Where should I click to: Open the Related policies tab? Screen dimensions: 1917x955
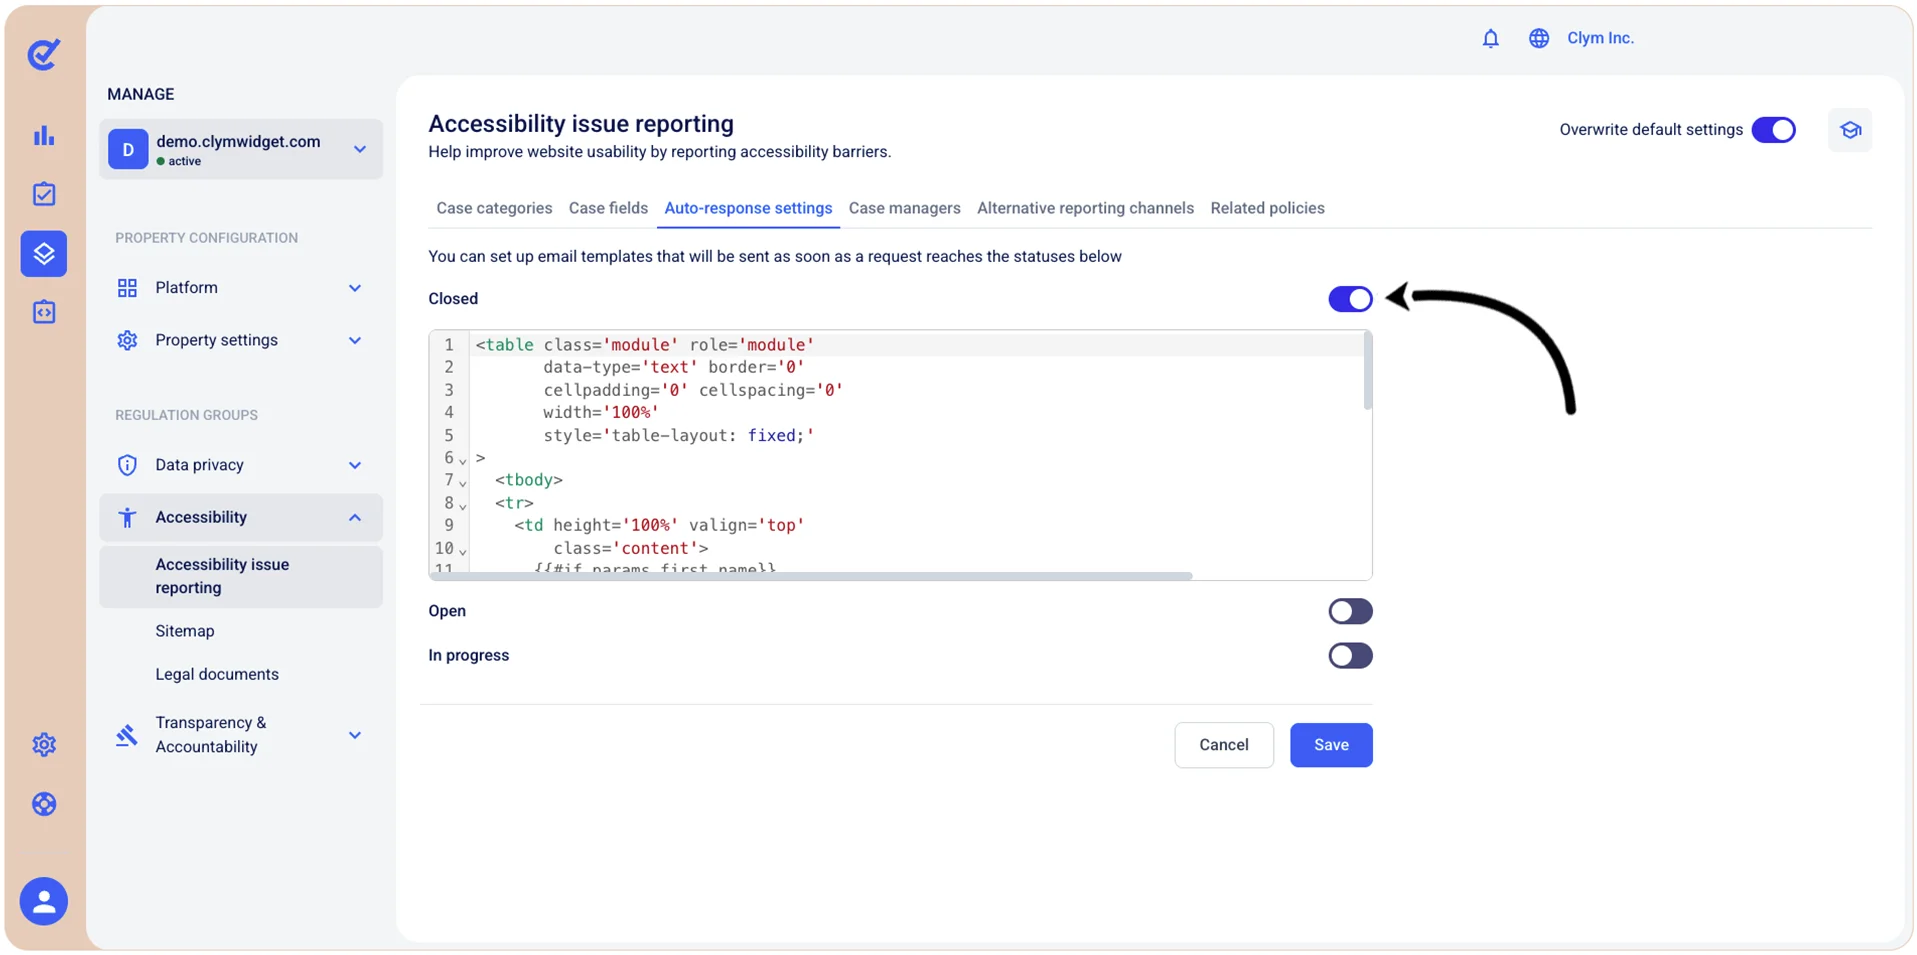click(1267, 208)
